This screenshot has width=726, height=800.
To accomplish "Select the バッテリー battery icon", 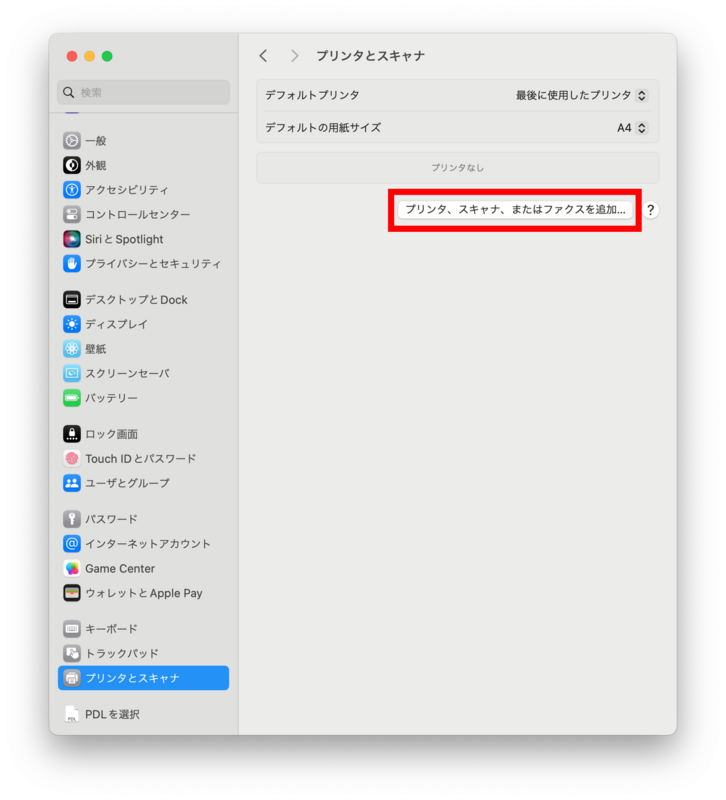I will (x=72, y=397).
